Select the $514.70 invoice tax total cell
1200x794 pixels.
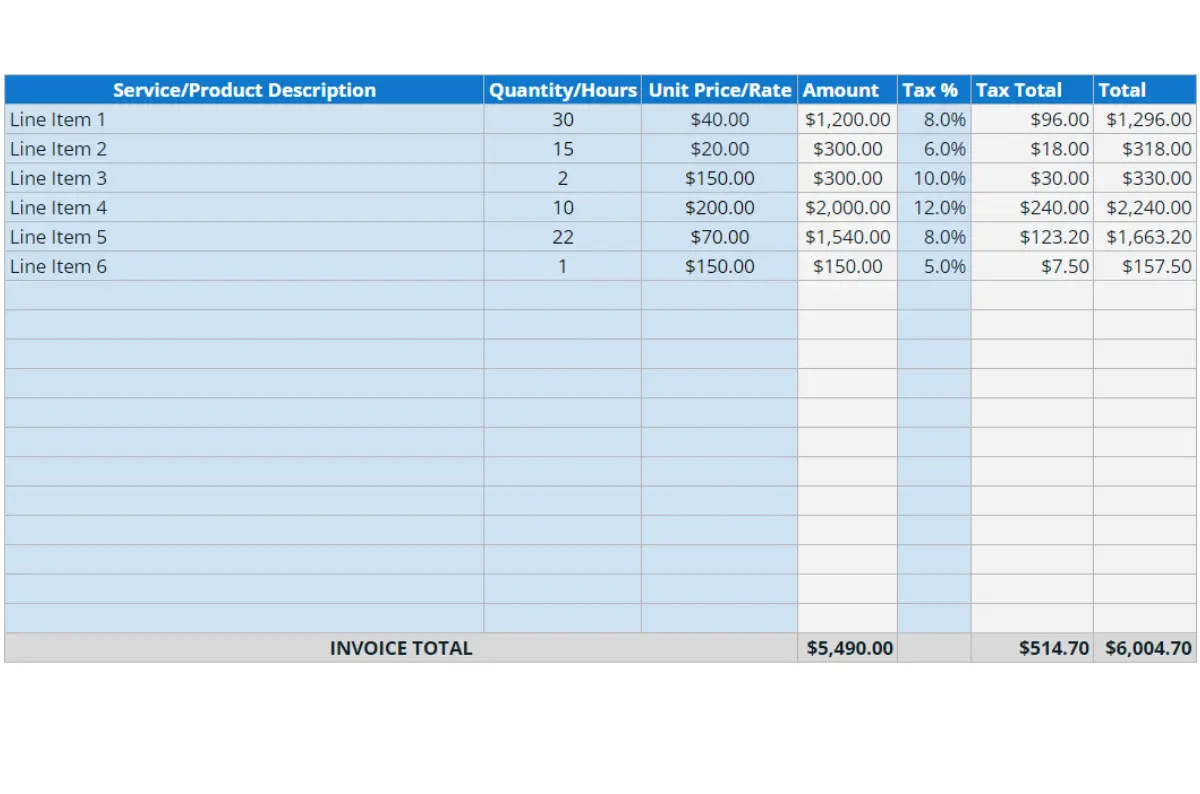coord(1032,648)
